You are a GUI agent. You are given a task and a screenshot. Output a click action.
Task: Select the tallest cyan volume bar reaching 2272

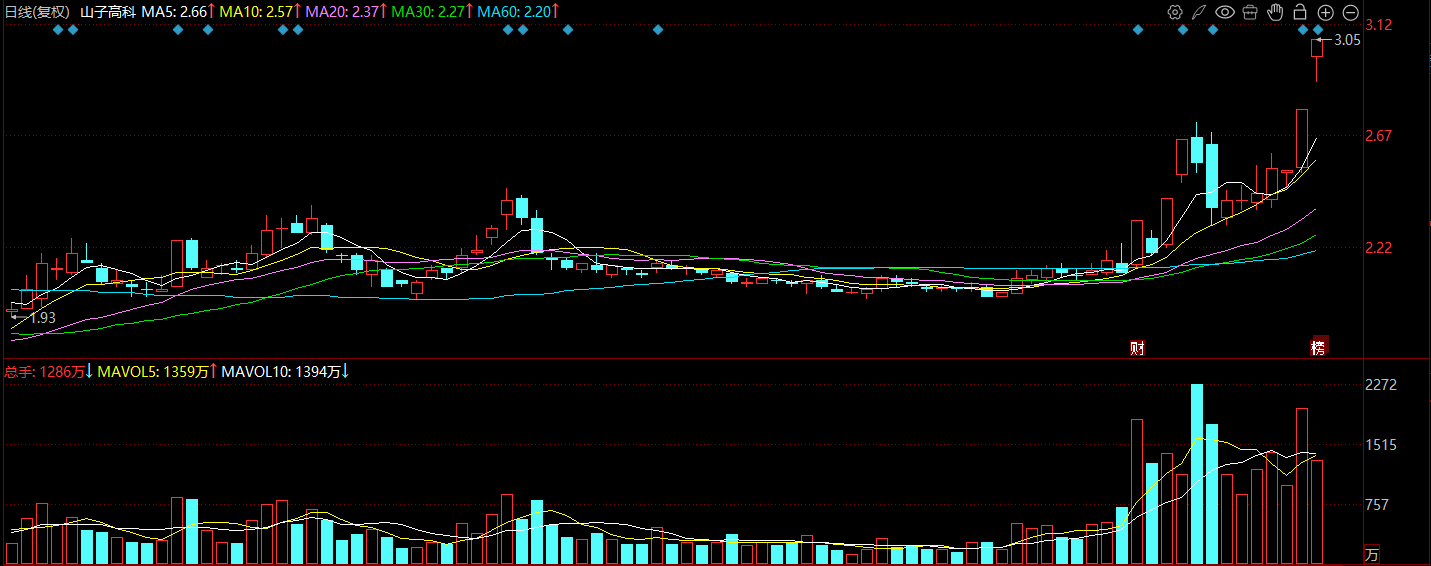[x=1197, y=474]
